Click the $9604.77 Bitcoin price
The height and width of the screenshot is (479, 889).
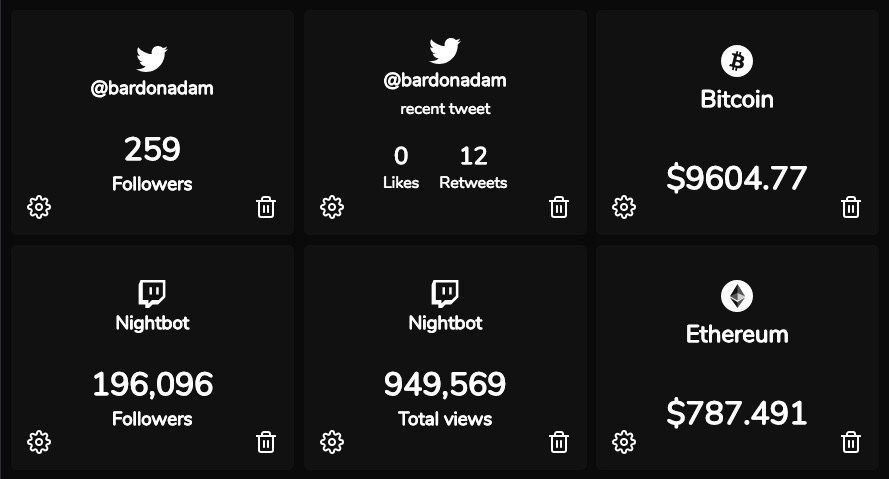(x=737, y=178)
